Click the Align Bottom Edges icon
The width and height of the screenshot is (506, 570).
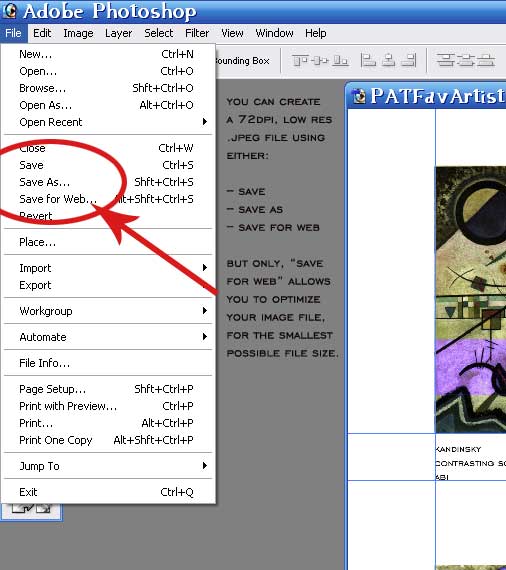[x=341, y=60]
